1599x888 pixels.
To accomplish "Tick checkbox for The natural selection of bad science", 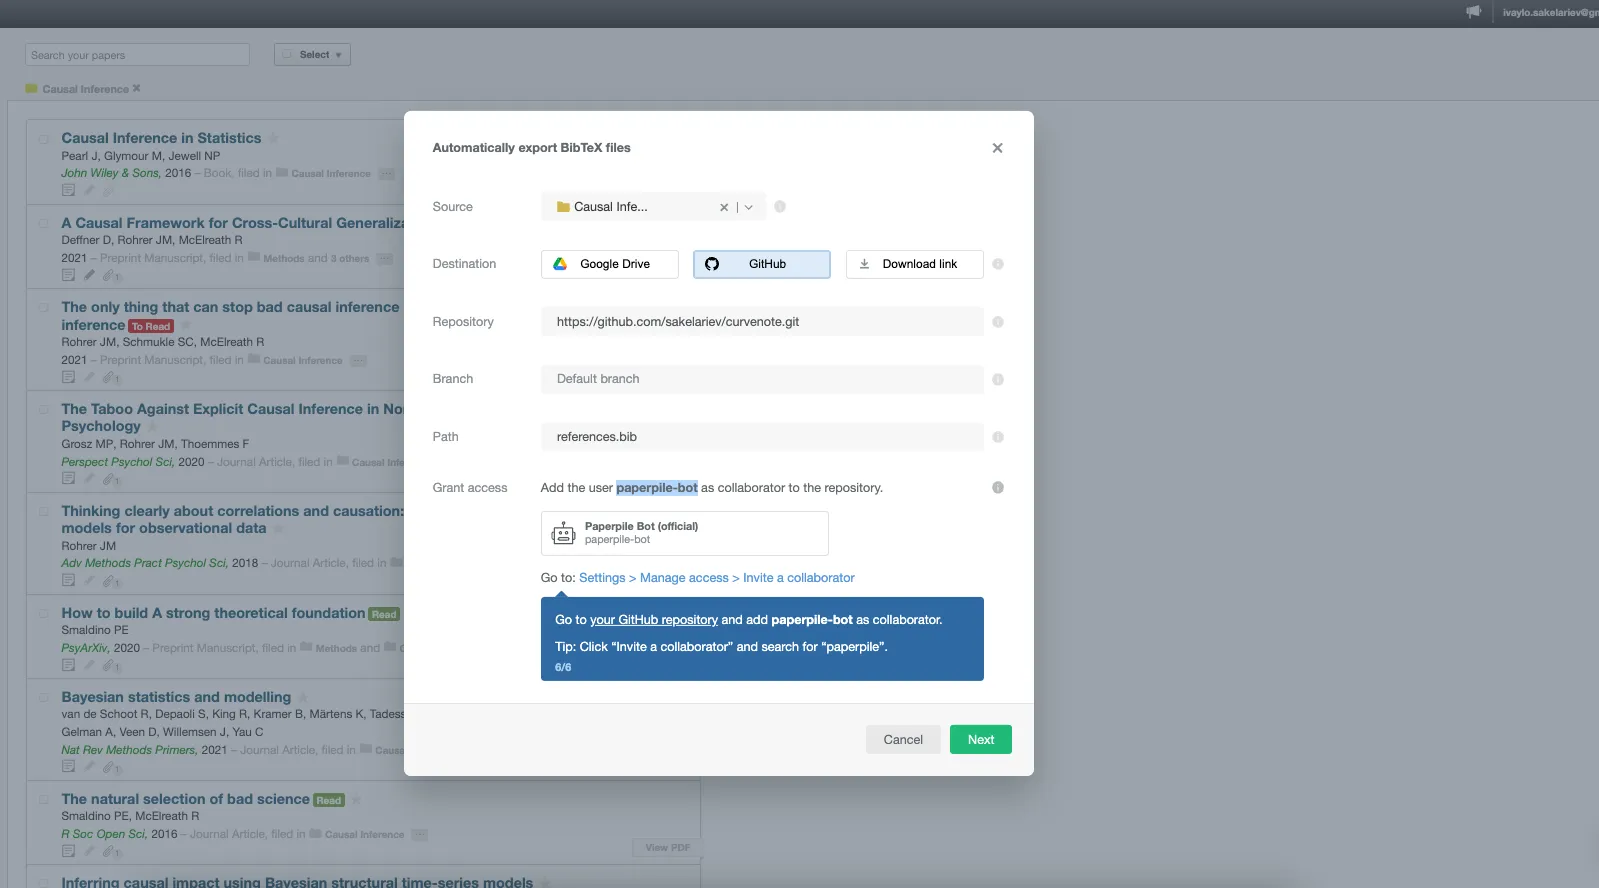I will [44, 800].
